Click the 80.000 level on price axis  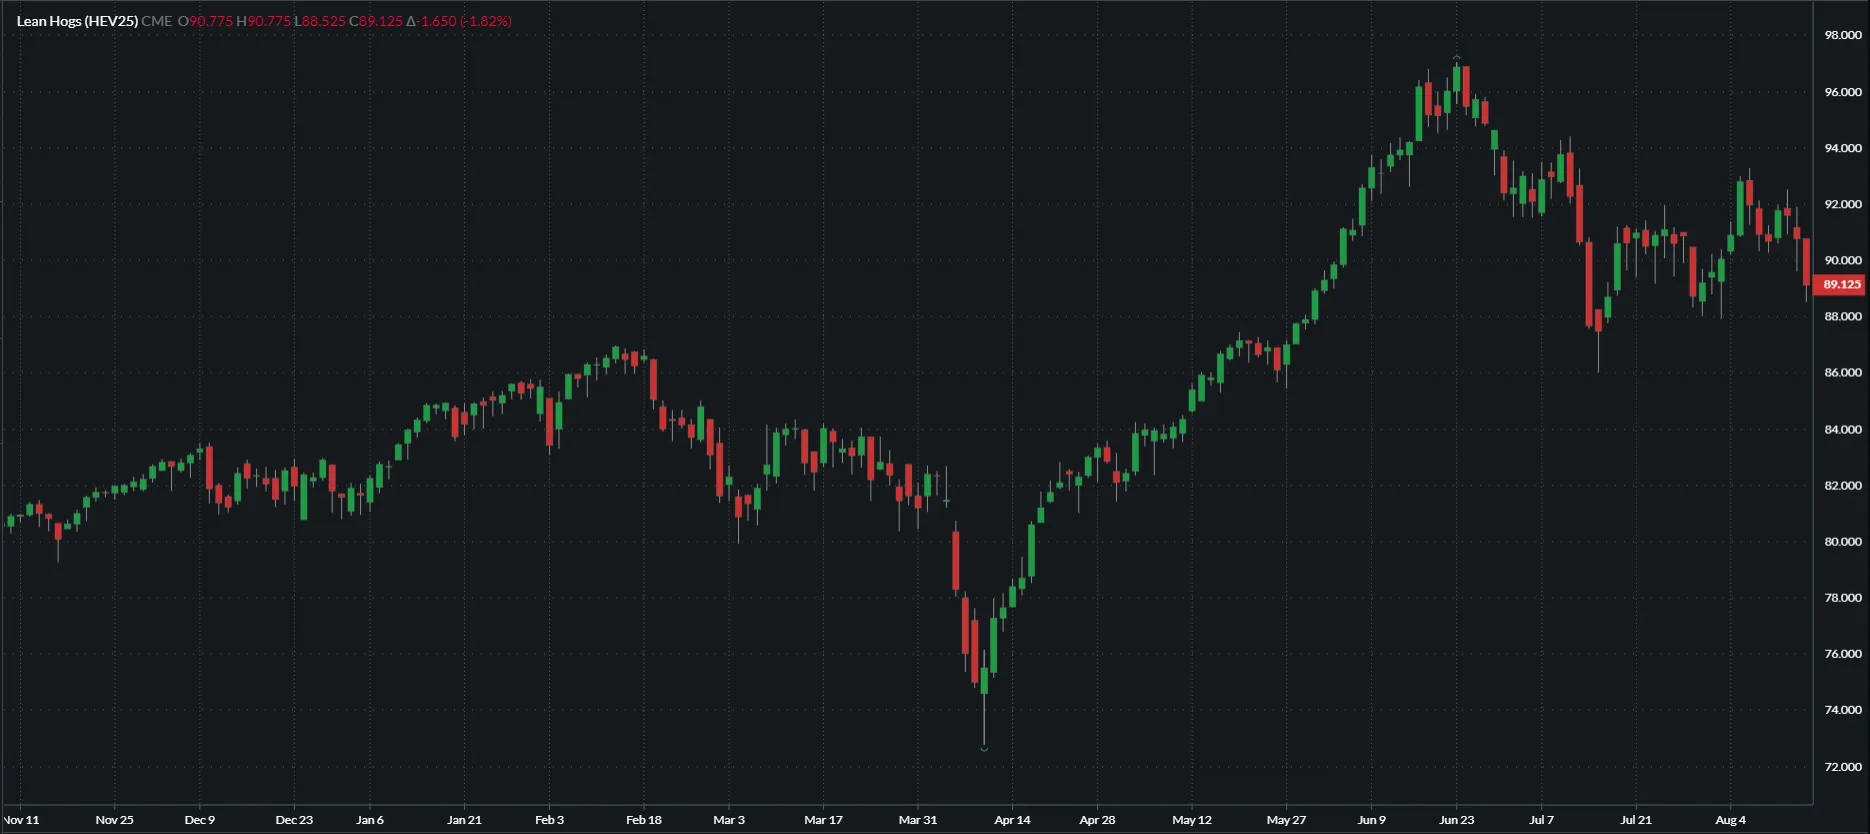(x=1842, y=542)
